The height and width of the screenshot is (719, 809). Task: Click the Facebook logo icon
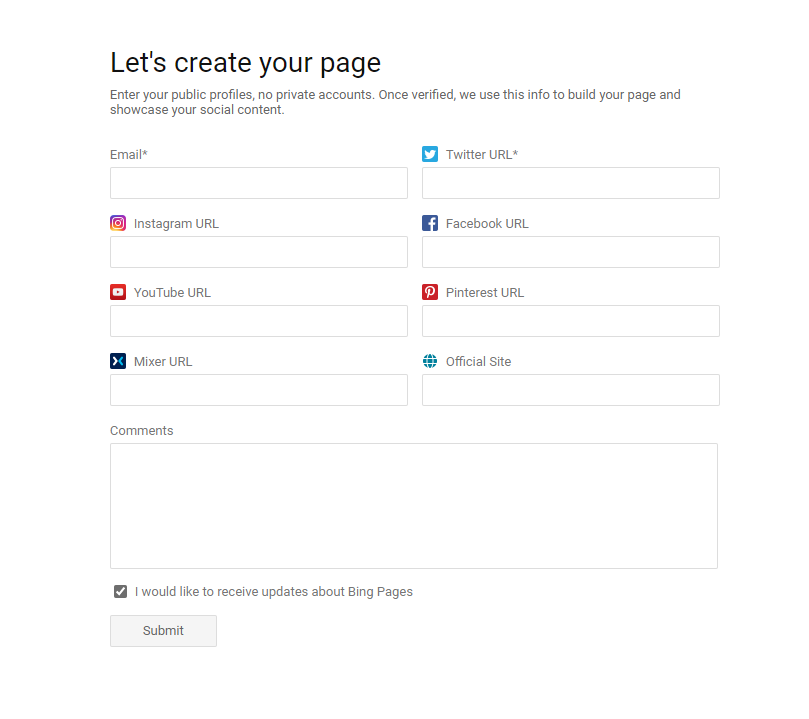click(430, 223)
